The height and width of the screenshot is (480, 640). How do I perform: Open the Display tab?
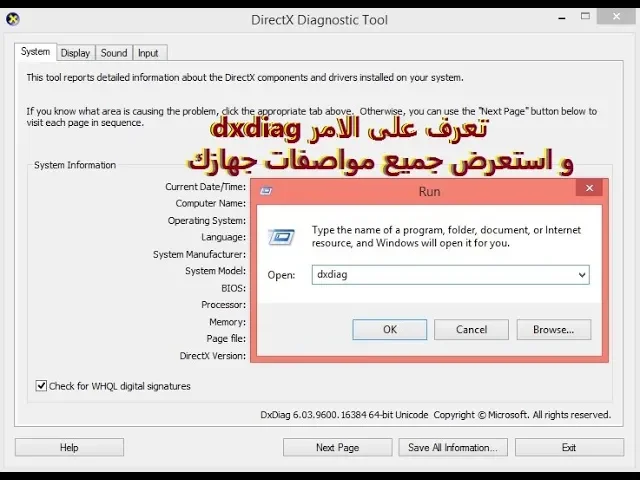tap(75, 53)
